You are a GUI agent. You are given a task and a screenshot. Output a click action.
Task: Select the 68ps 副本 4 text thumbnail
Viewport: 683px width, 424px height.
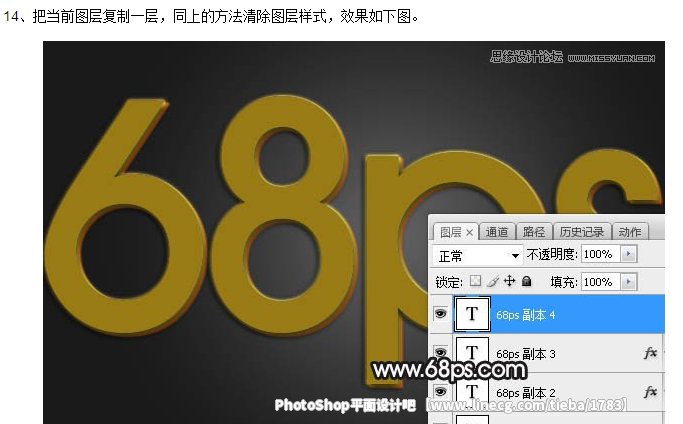coord(472,314)
